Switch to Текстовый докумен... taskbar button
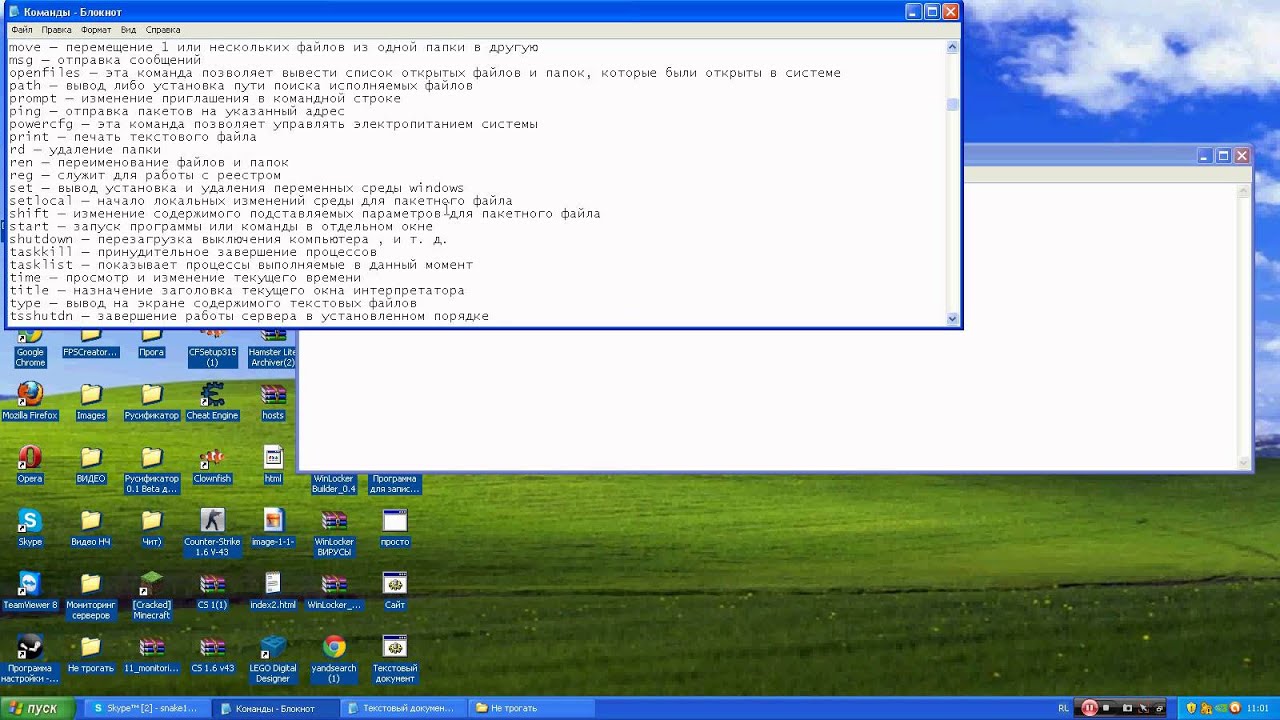Image resolution: width=1280 pixels, height=720 pixels. 402,708
